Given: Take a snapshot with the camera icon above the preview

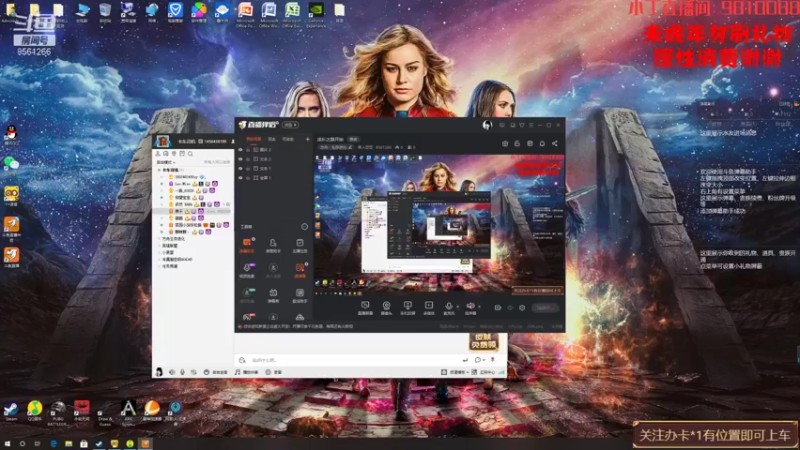Looking at the screenshot, I should pyautogui.click(x=505, y=143).
